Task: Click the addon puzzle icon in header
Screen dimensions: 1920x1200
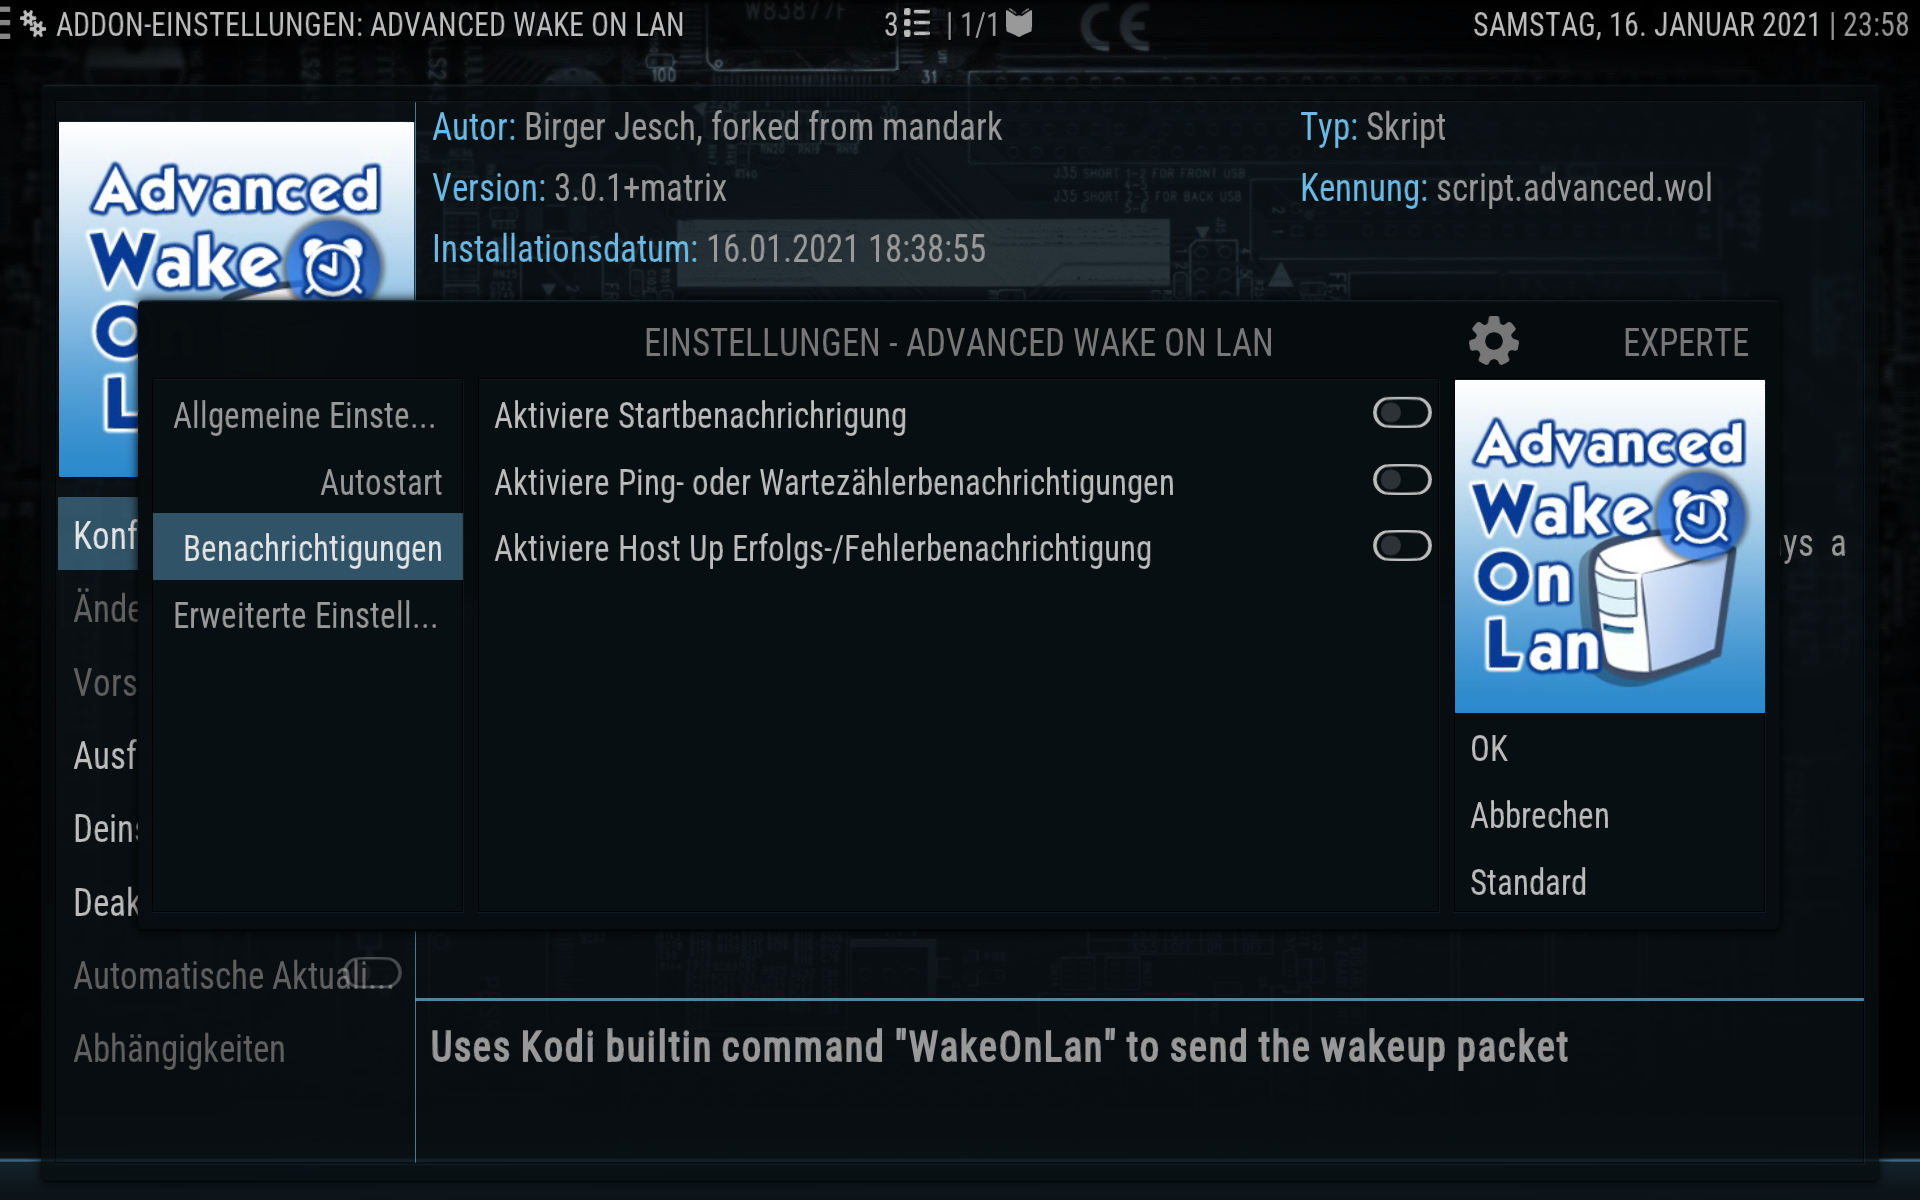Action: (x=33, y=24)
